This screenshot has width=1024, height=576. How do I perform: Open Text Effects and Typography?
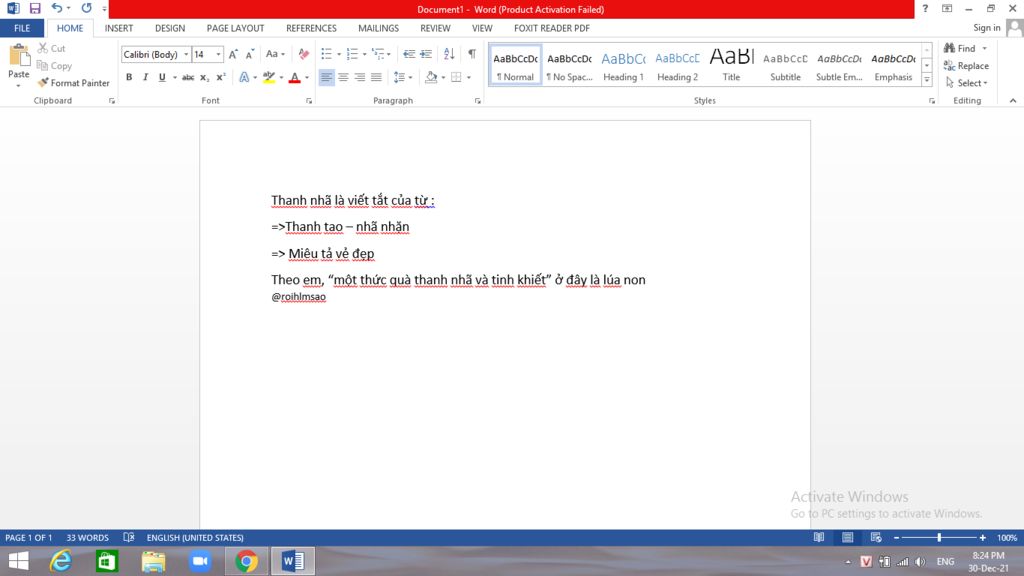point(244,77)
